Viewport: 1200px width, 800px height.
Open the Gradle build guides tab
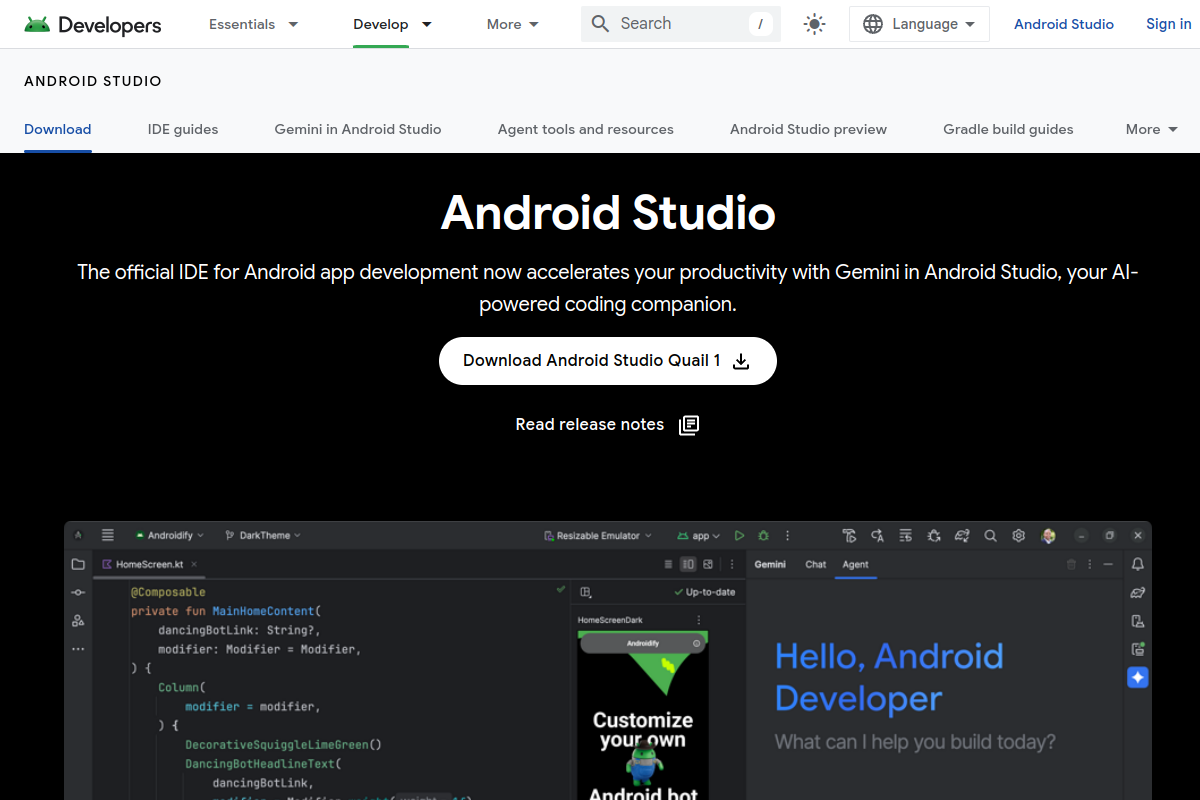(x=1008, y=129)
